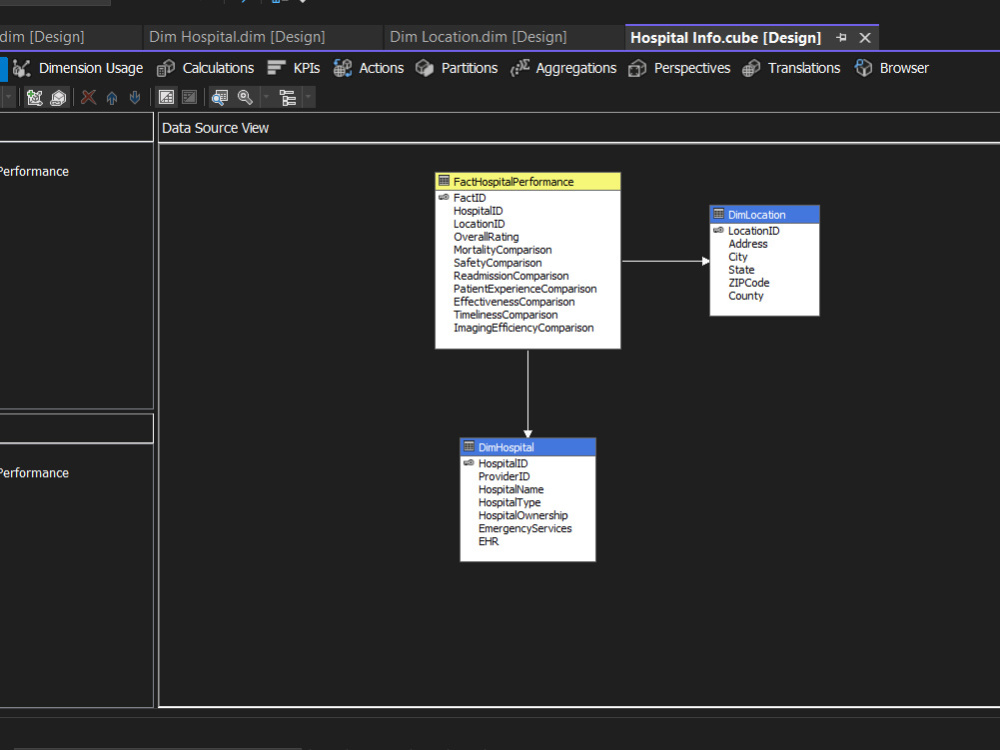Viewport: 1000px width, 750px height.
Task: Open the dropdown arrow beside Arrange Tables
Action: click(308, 98)
